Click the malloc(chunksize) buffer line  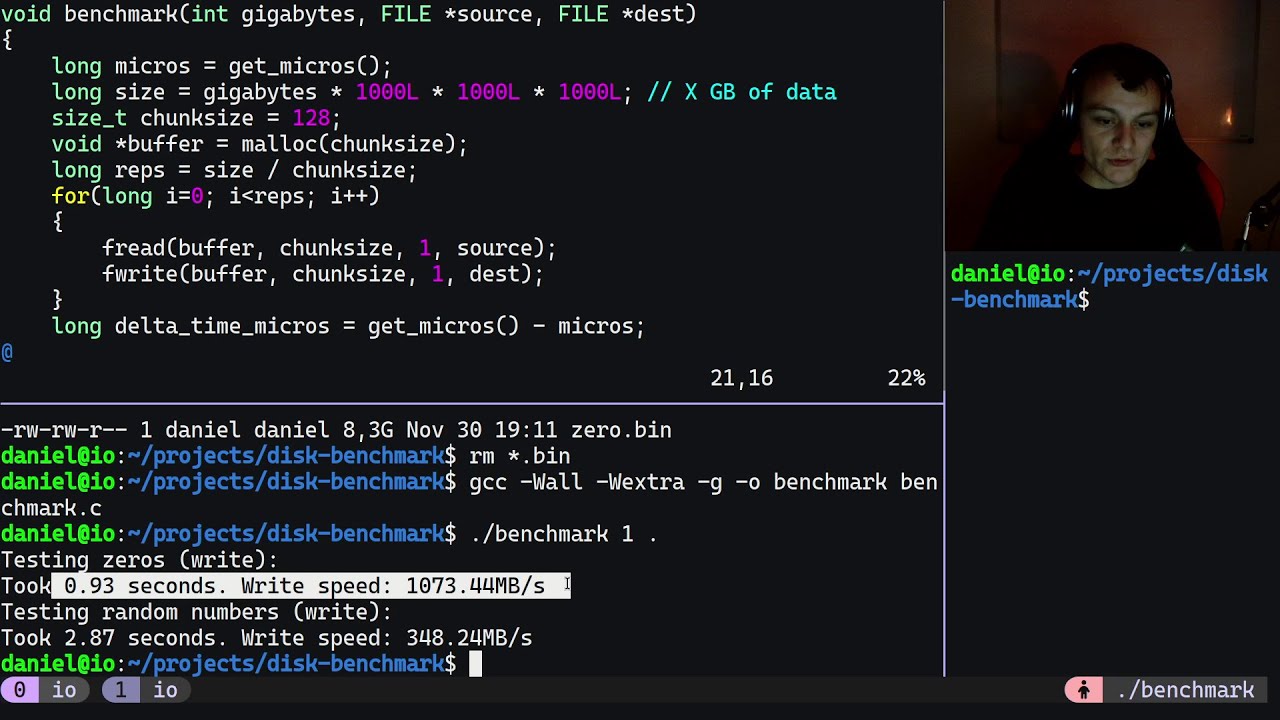coord(260,144)
